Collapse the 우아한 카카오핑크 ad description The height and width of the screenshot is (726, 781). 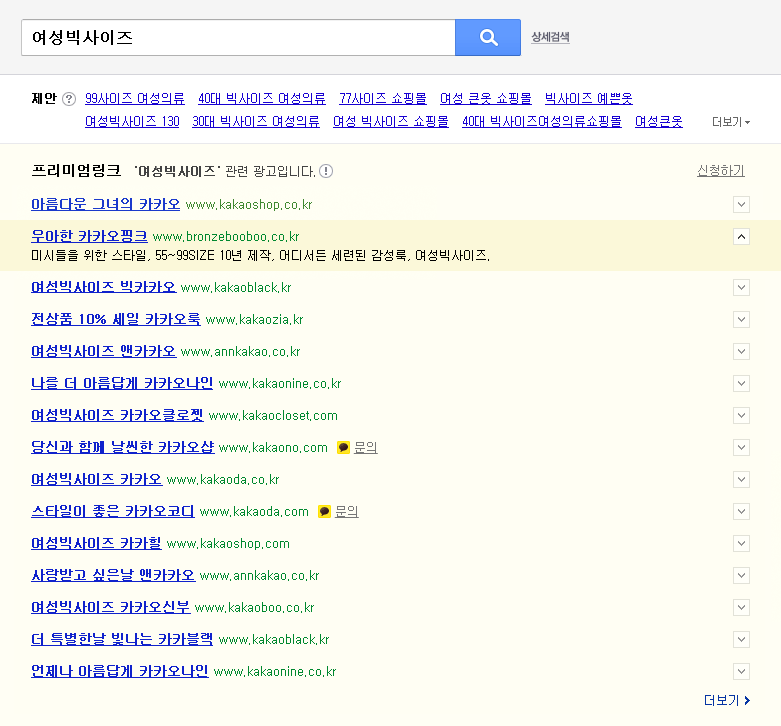pos(741,237)
